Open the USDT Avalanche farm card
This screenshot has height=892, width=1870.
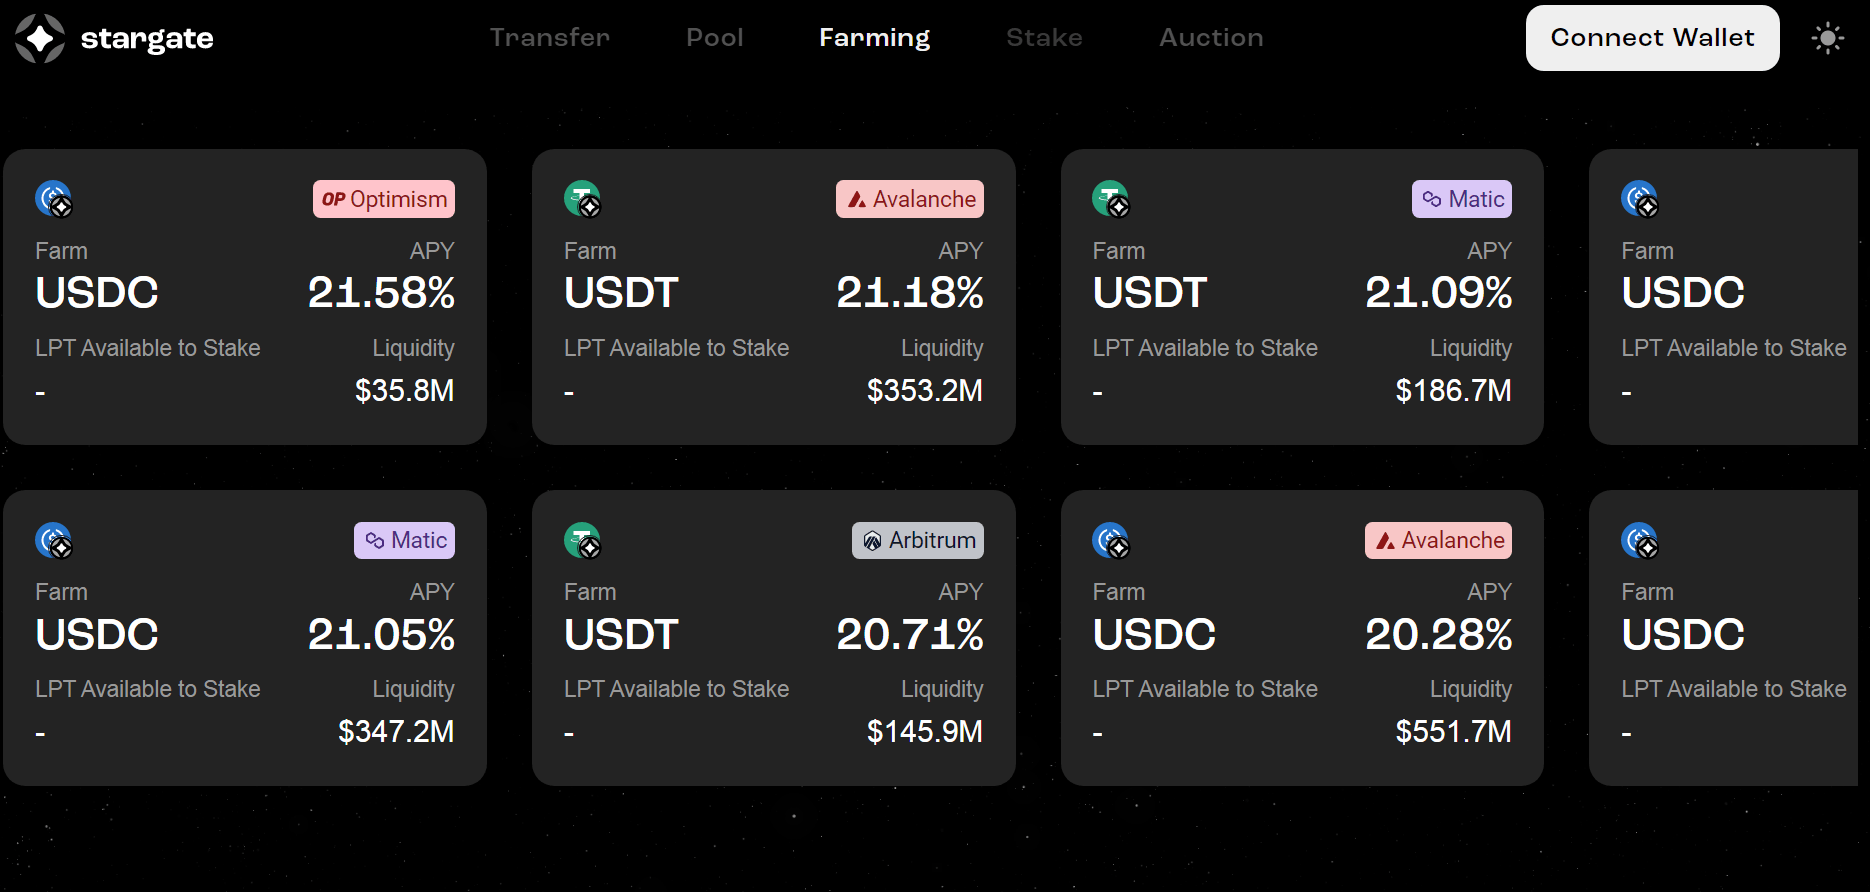pyautogui.click(x=774, y=297)
